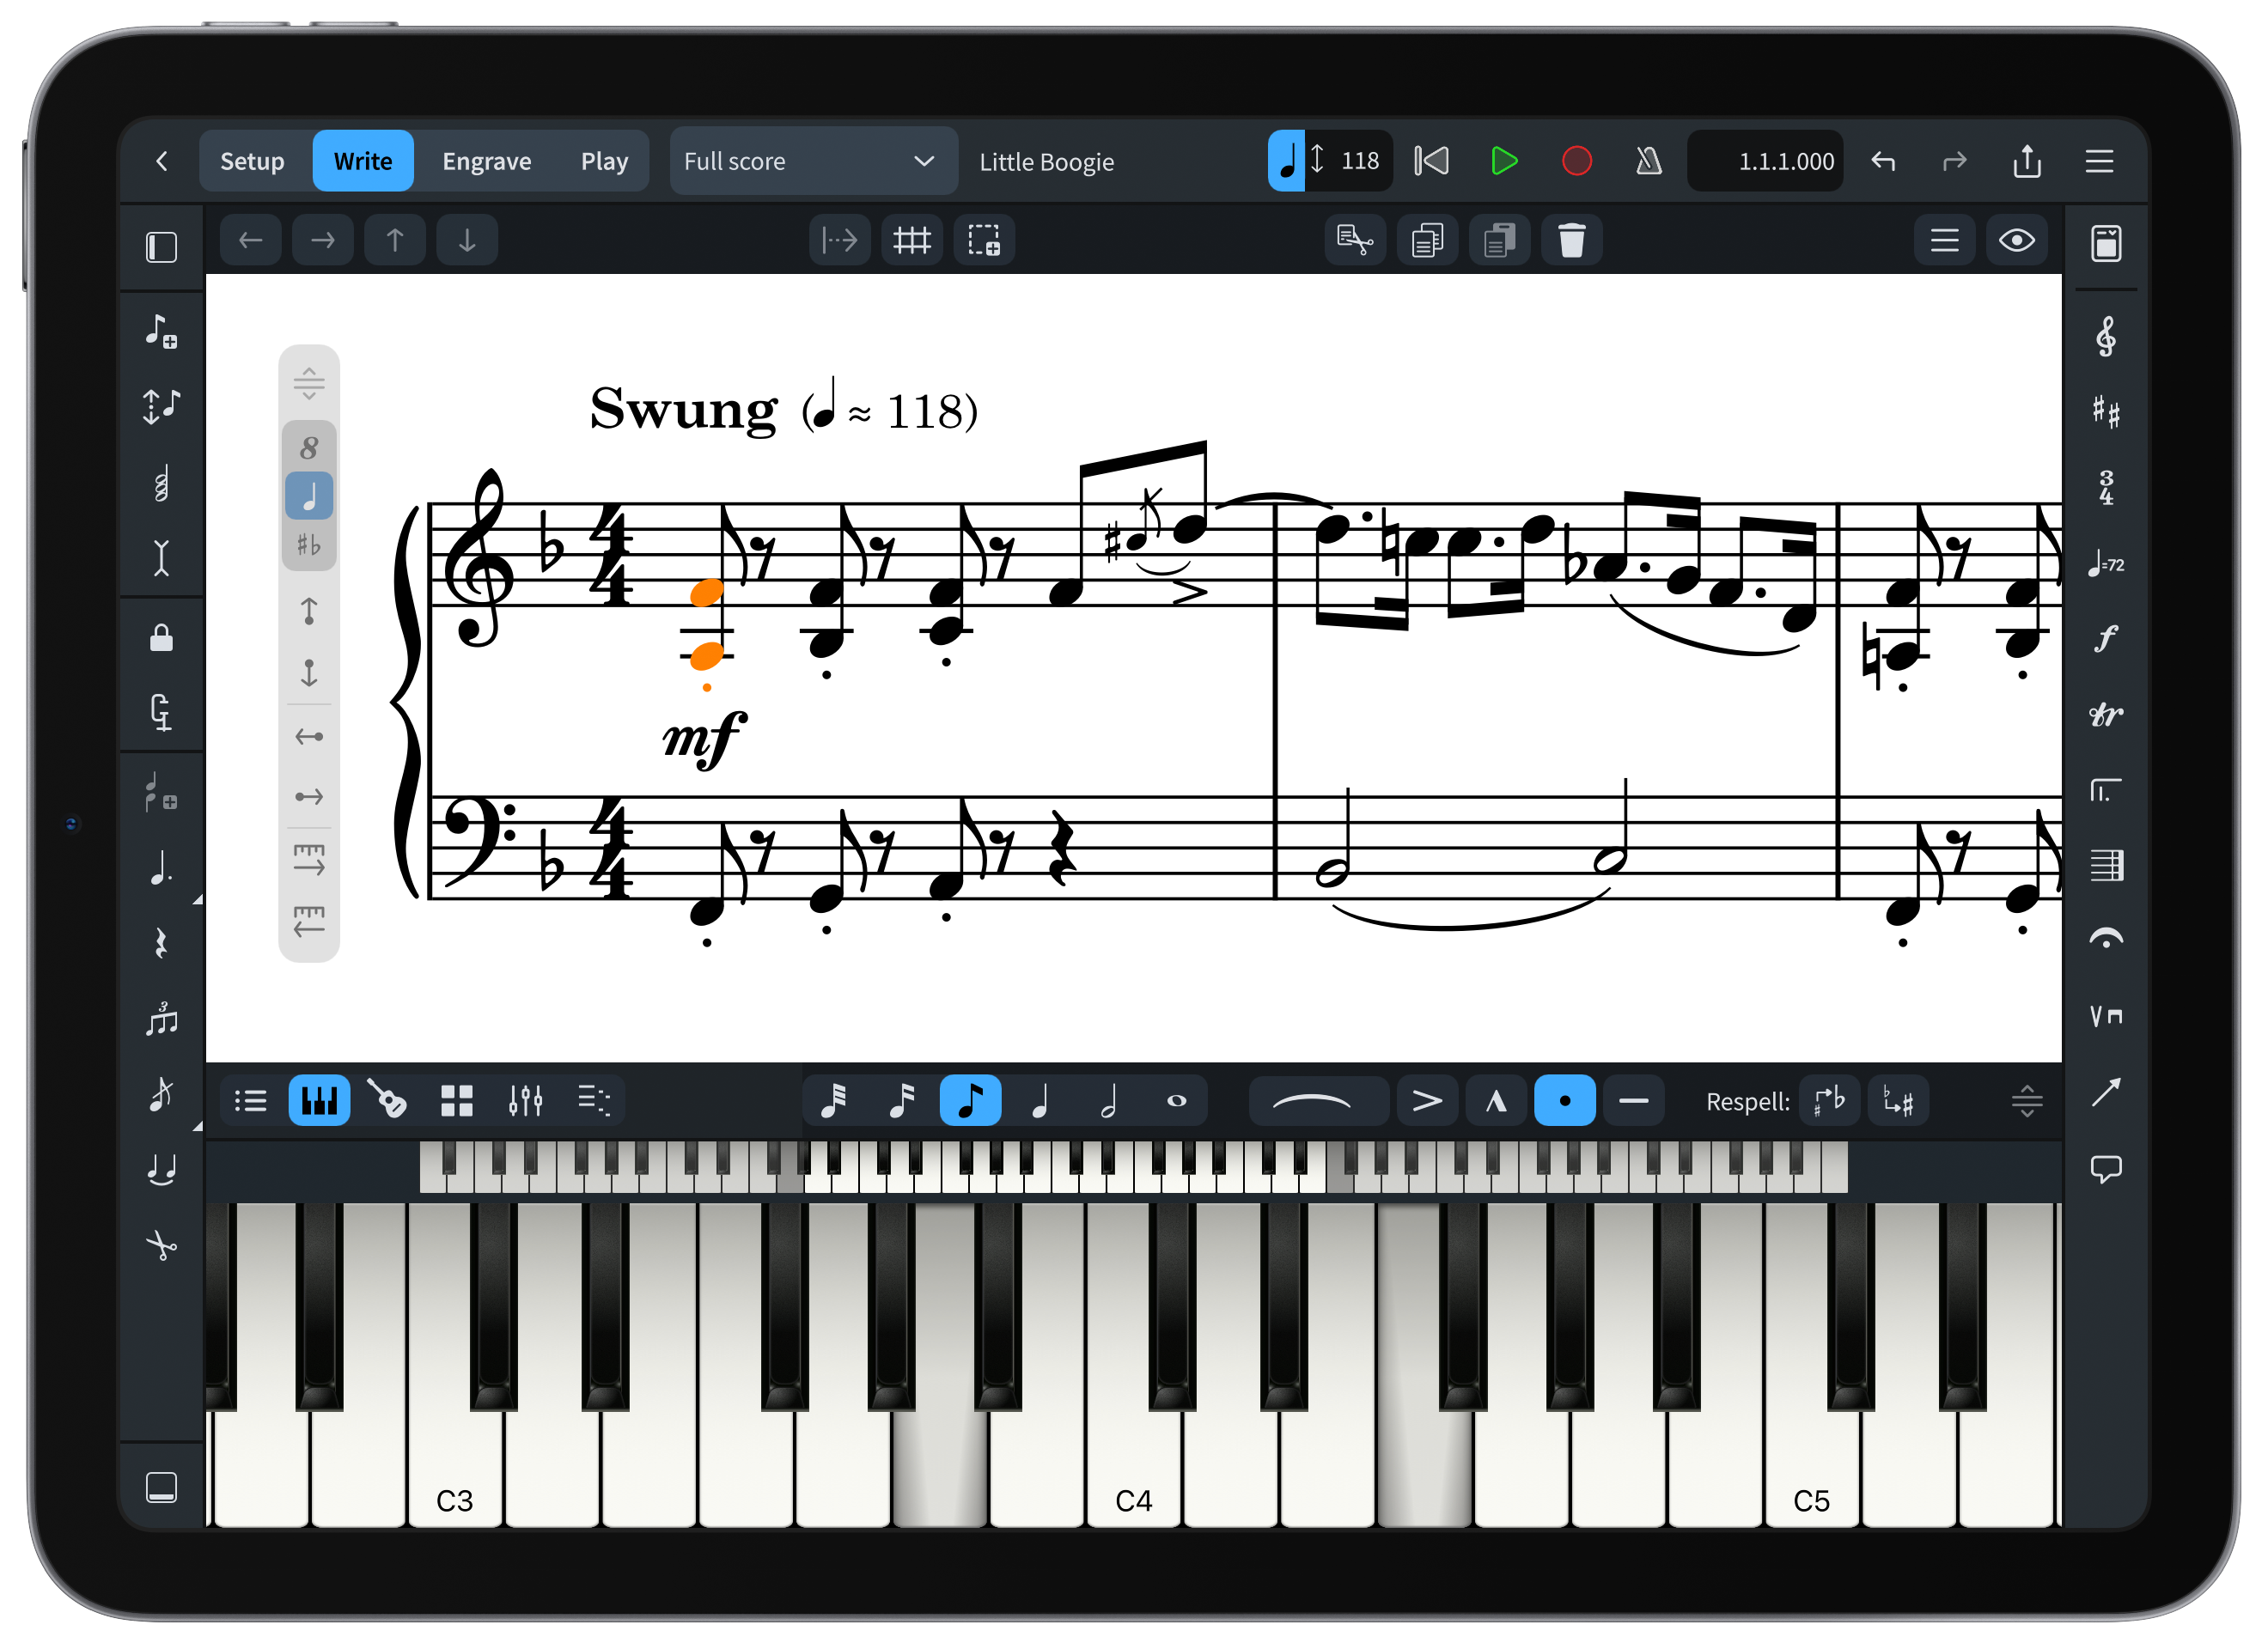This screenshot has height=1649, width=2268.
Task: Open the Full score layout dropdown
Action: (x=813, y=161)
